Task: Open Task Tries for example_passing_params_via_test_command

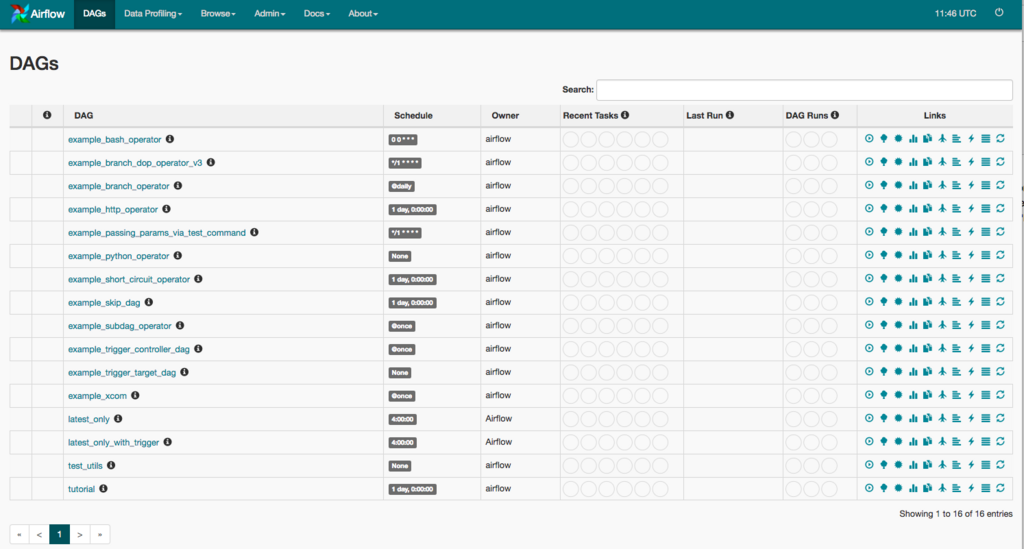Action: pos(927,232)
